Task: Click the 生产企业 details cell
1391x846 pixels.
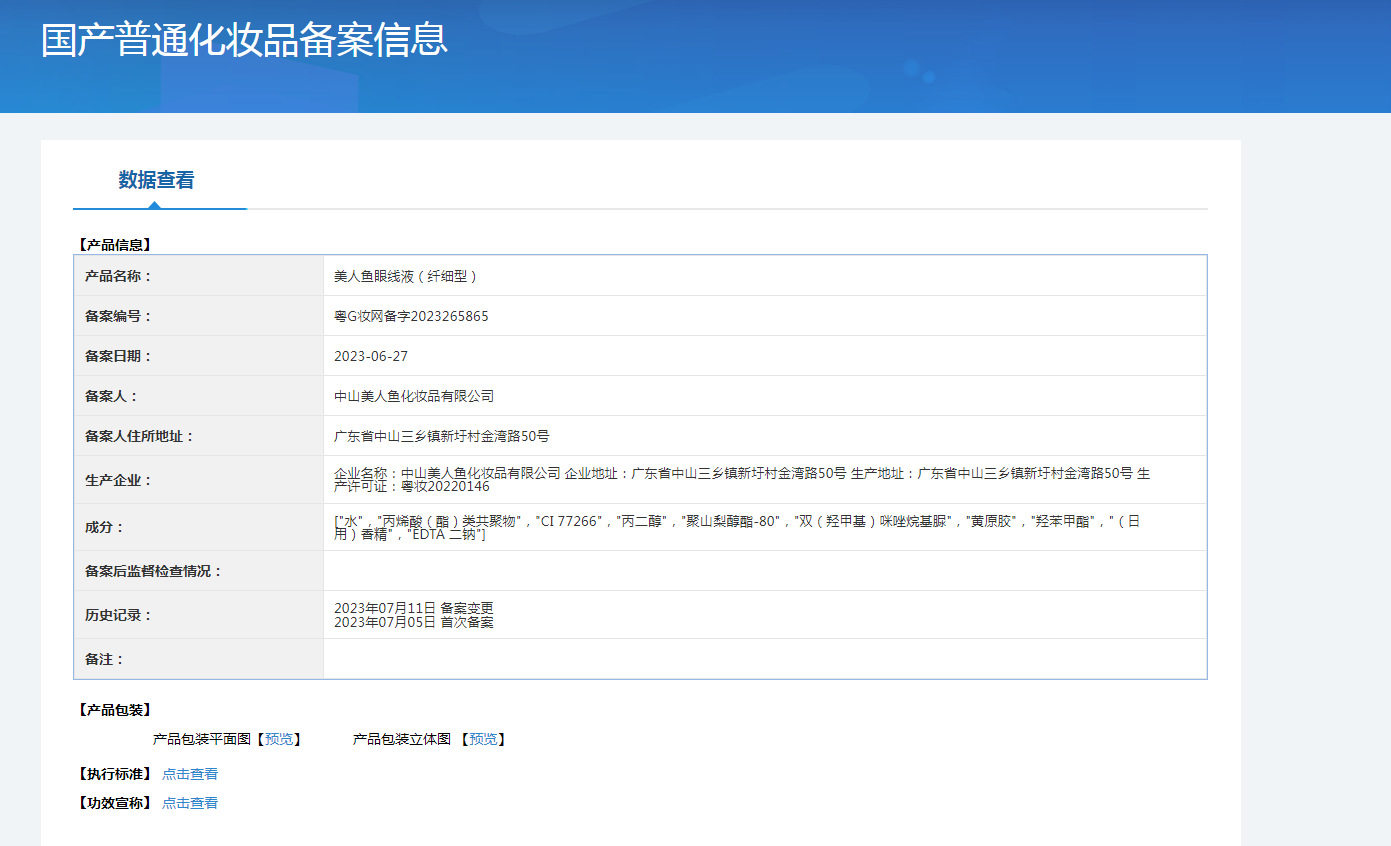Action: click(765, 480)
